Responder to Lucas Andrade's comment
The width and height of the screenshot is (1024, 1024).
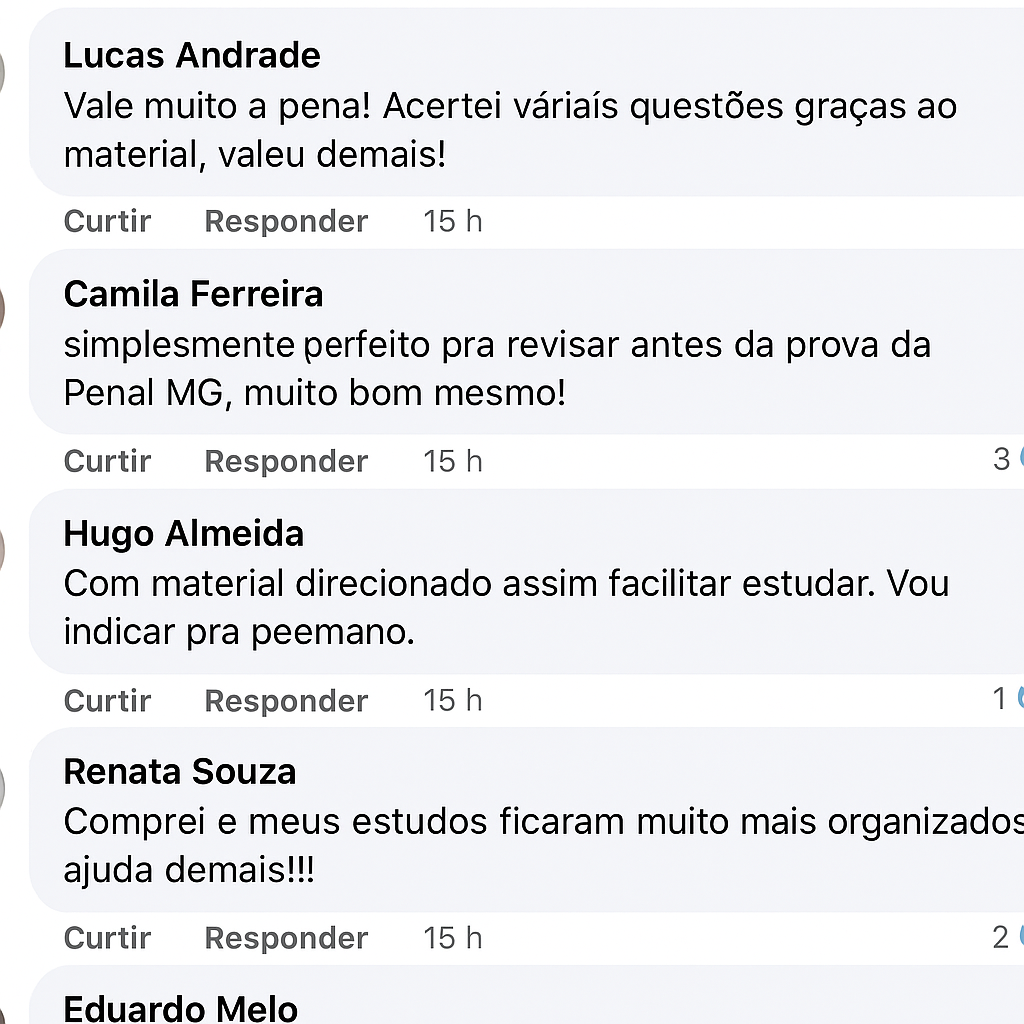[286, 221]
